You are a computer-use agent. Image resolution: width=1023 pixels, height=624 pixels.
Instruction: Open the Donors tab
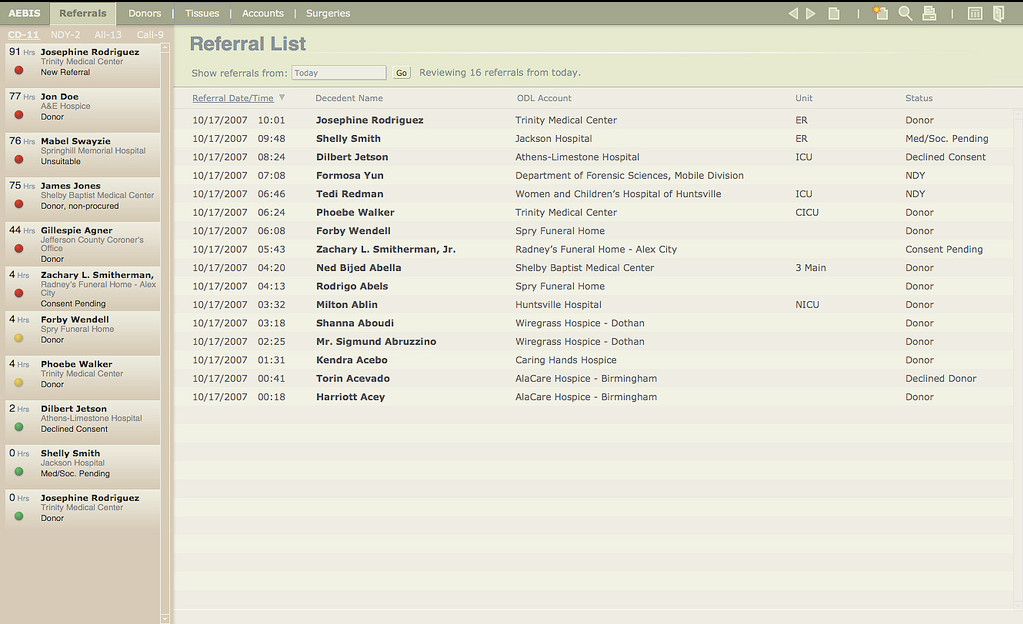144,13
